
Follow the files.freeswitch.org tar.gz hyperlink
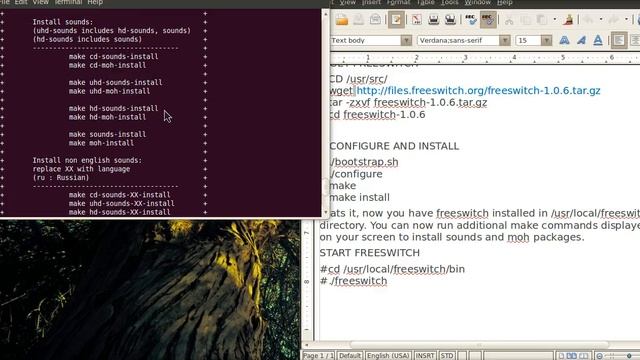[x=478, y=91]
